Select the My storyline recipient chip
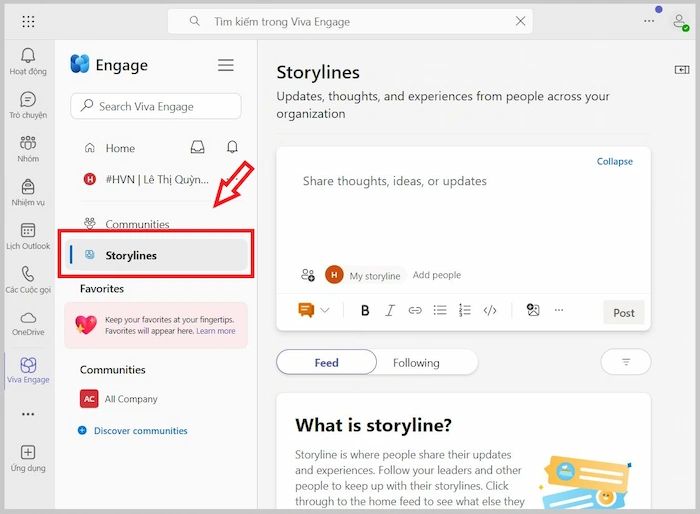Screen dimensions: 700x514 pos(365,275)
